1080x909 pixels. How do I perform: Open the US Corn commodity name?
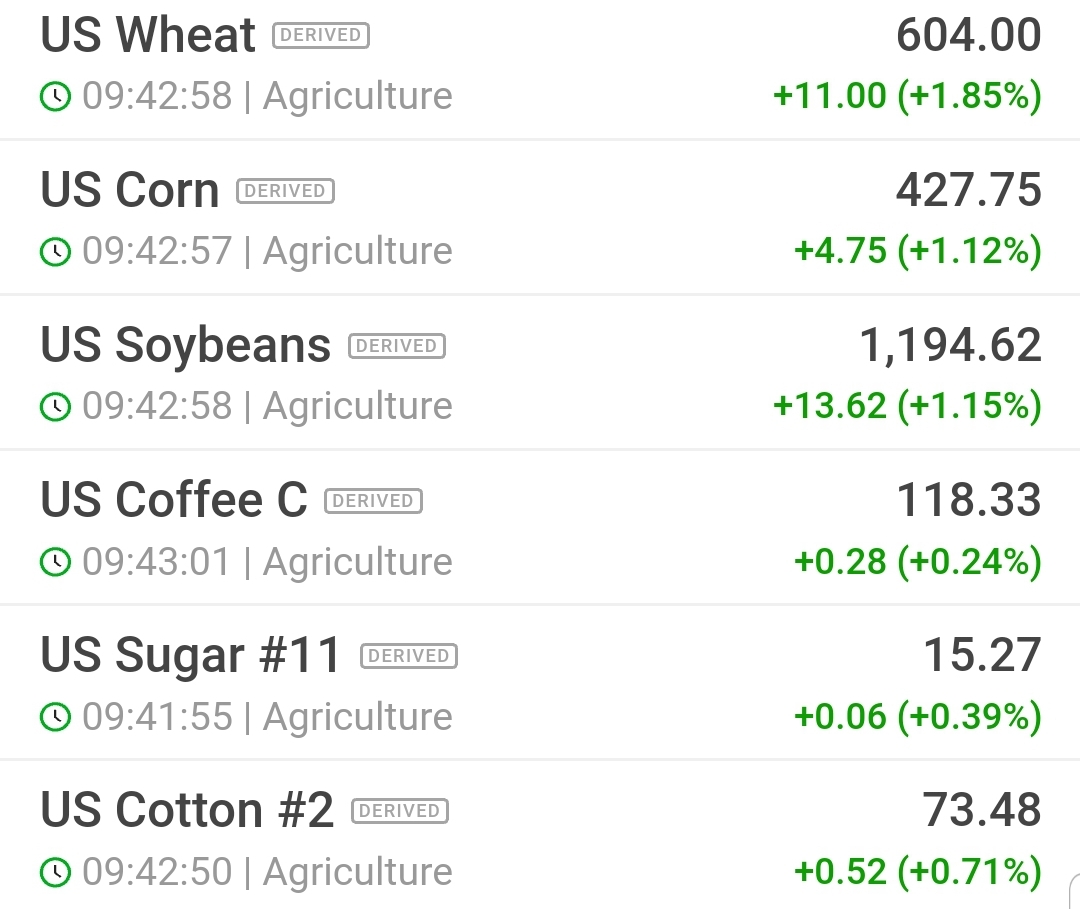click(130, 191)
